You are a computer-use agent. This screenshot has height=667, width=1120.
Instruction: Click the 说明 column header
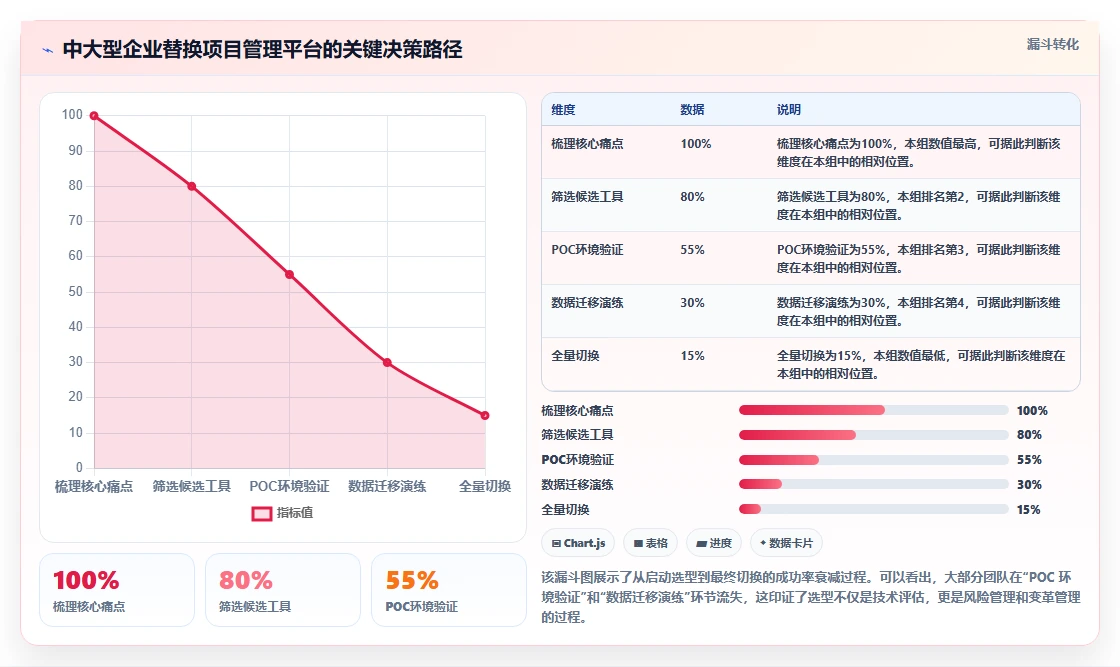pyautogui.click(x=789, y=110)
